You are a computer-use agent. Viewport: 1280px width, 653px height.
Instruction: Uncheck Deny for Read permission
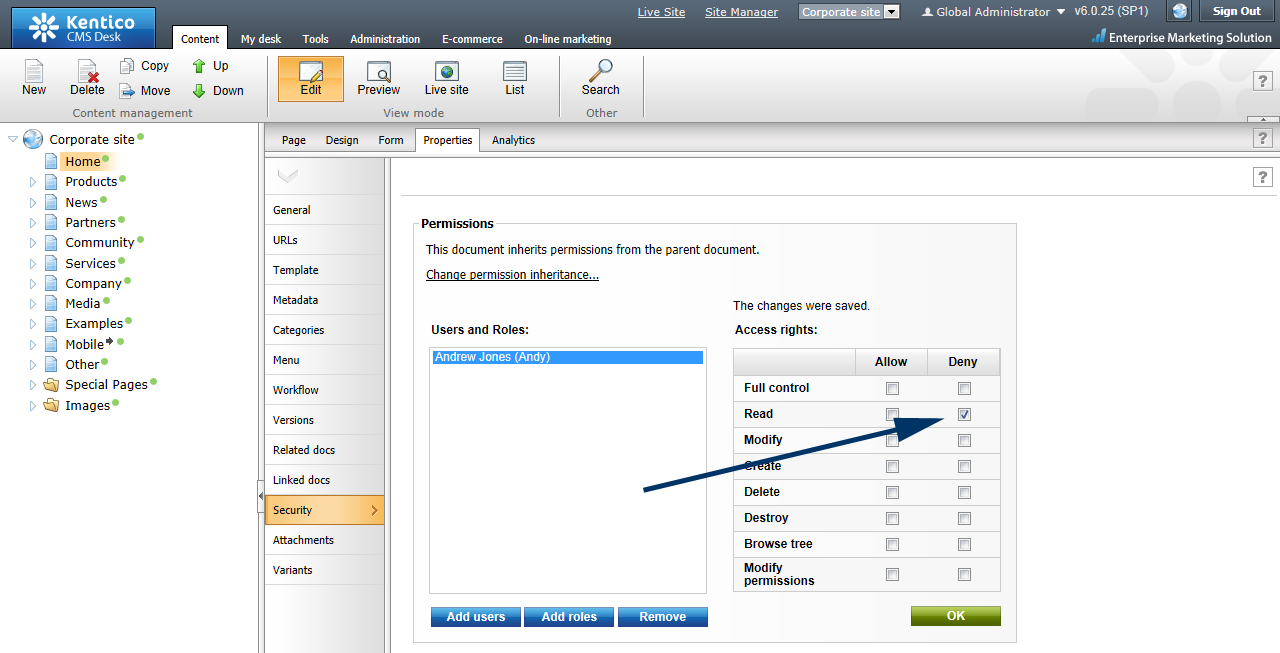click(x=964, y=414)
